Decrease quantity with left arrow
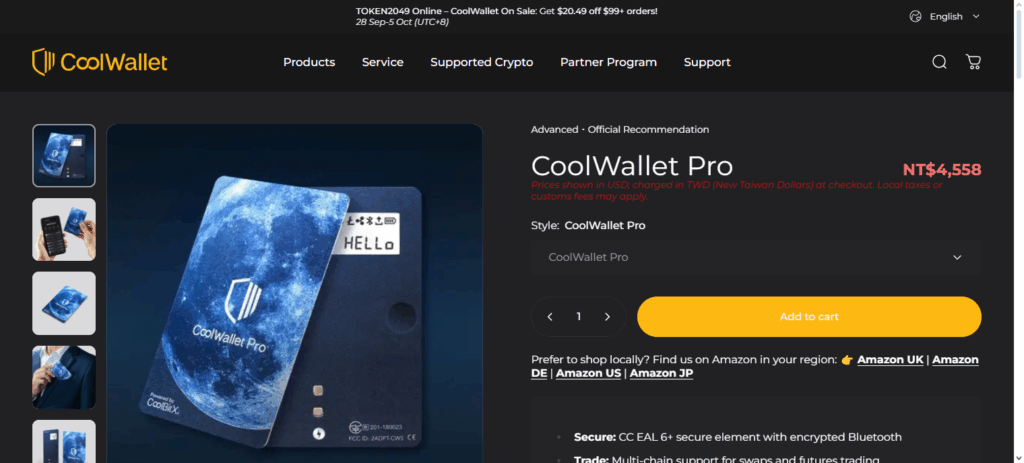Viewport: 1024px width, 463px height. pos(550,317)
